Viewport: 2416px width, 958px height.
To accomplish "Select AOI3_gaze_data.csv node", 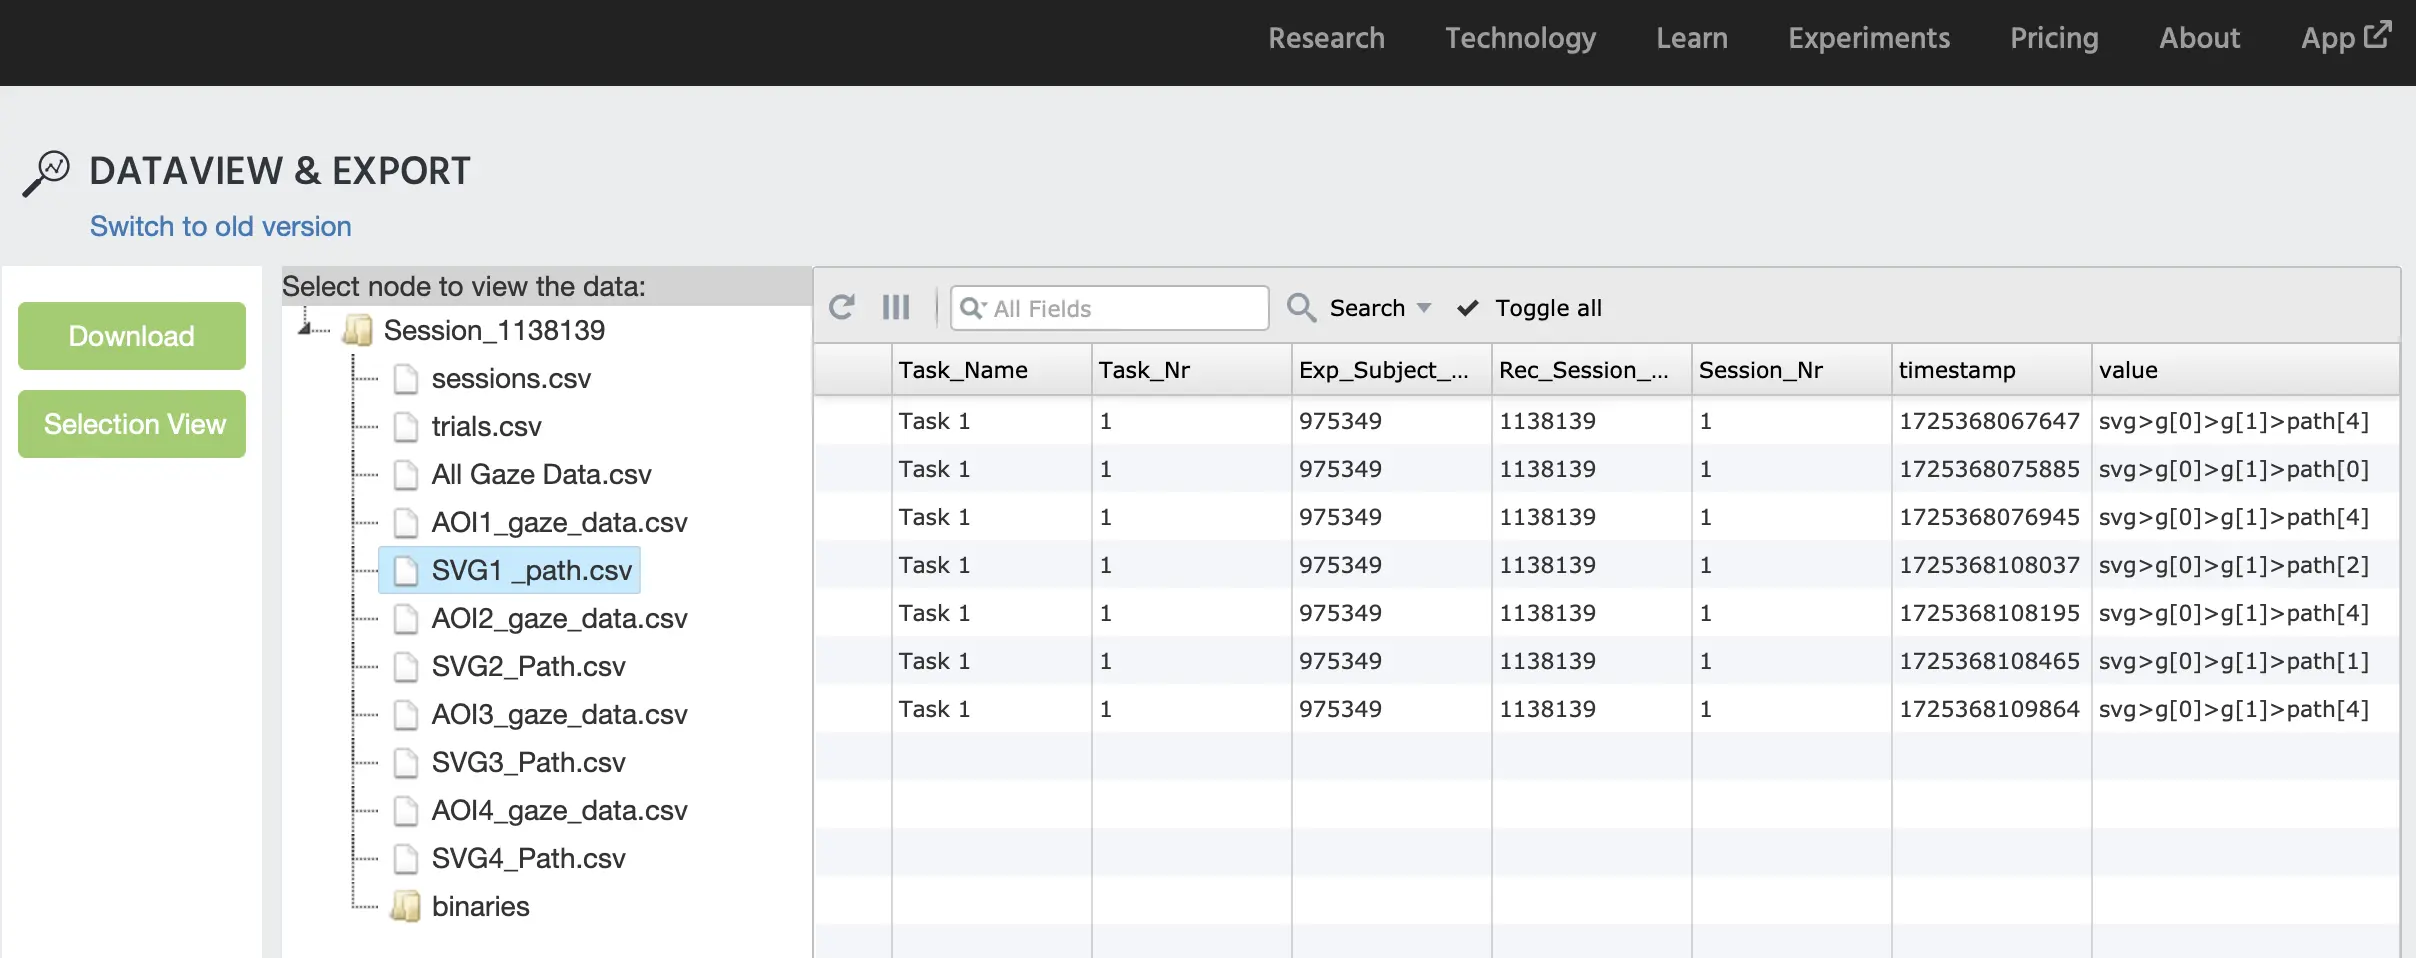I will [559, 715].
